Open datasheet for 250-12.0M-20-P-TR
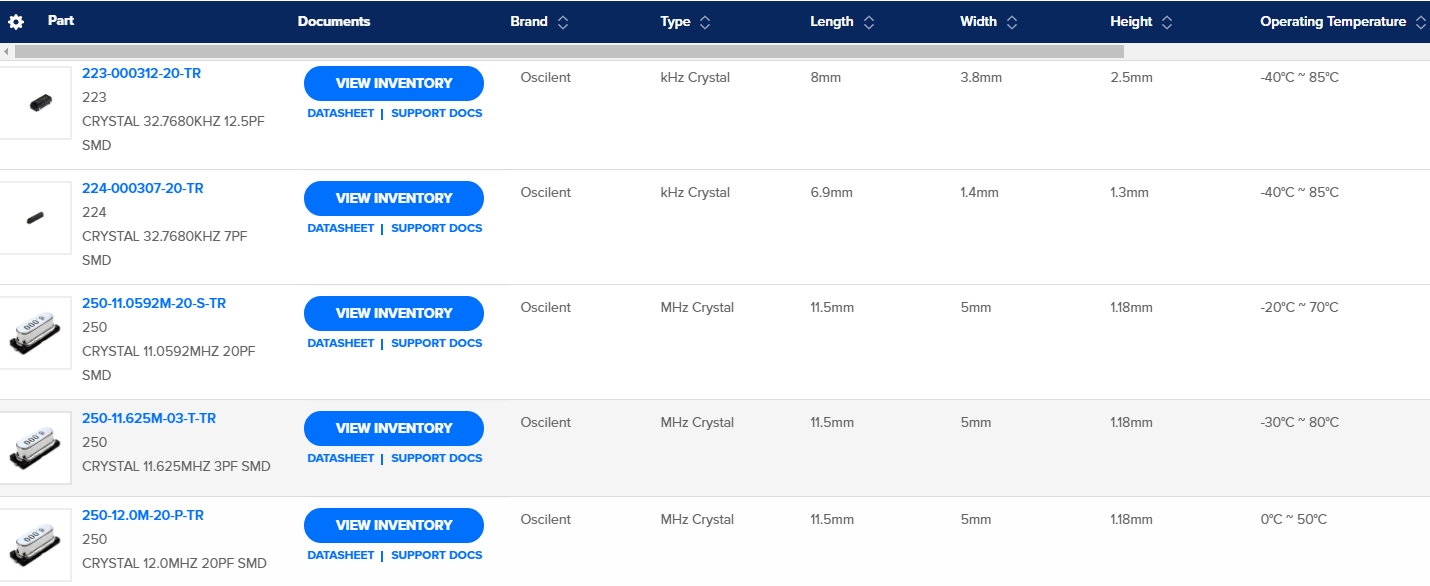Screen dimensions: 1430x586 [x=340, y=555]
